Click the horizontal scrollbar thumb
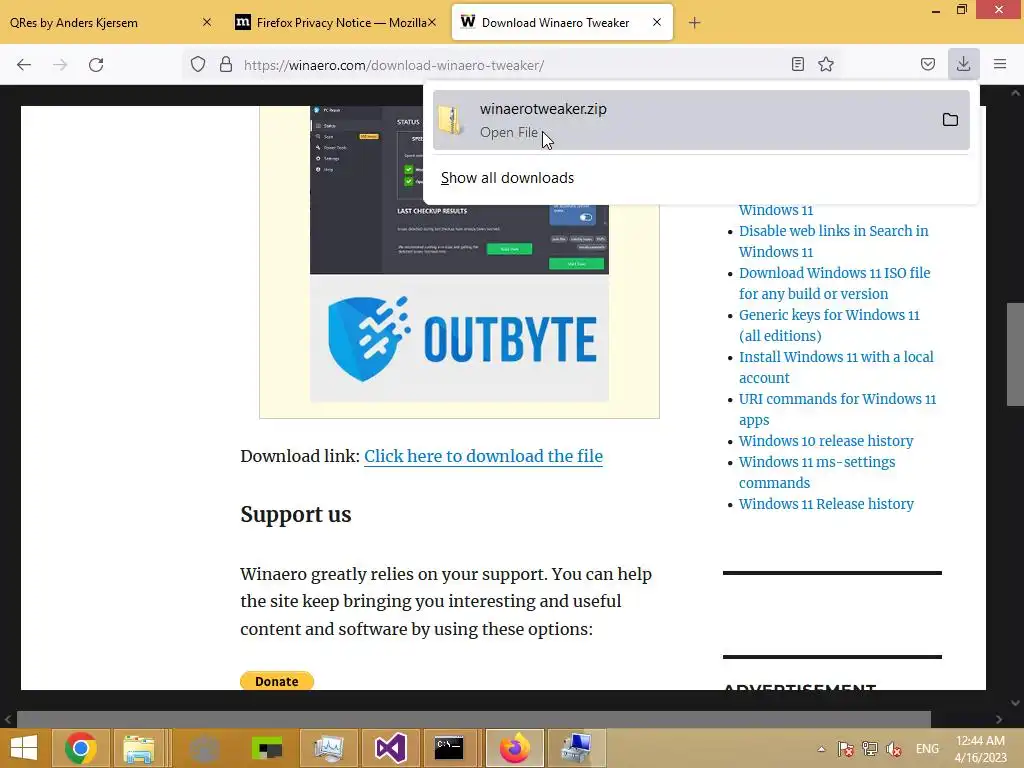1024x768 pixels. (473, 719)
